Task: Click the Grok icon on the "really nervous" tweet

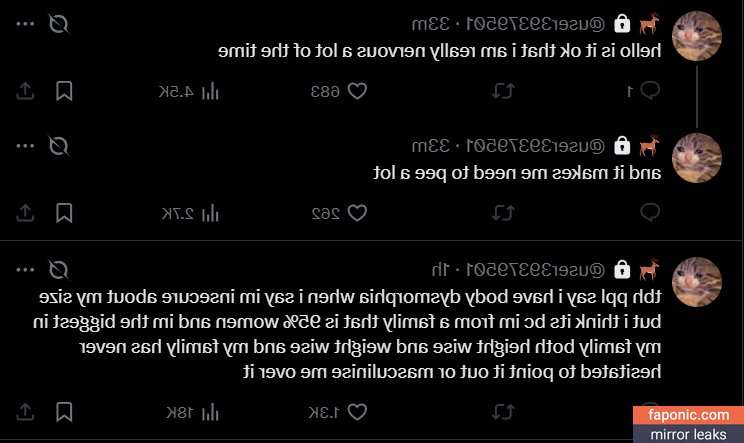Action: 59,23
